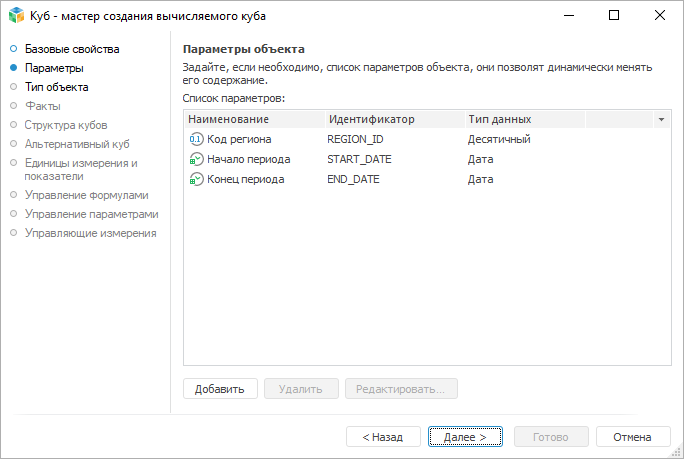Go back with the < Назад button

(383, 437)
